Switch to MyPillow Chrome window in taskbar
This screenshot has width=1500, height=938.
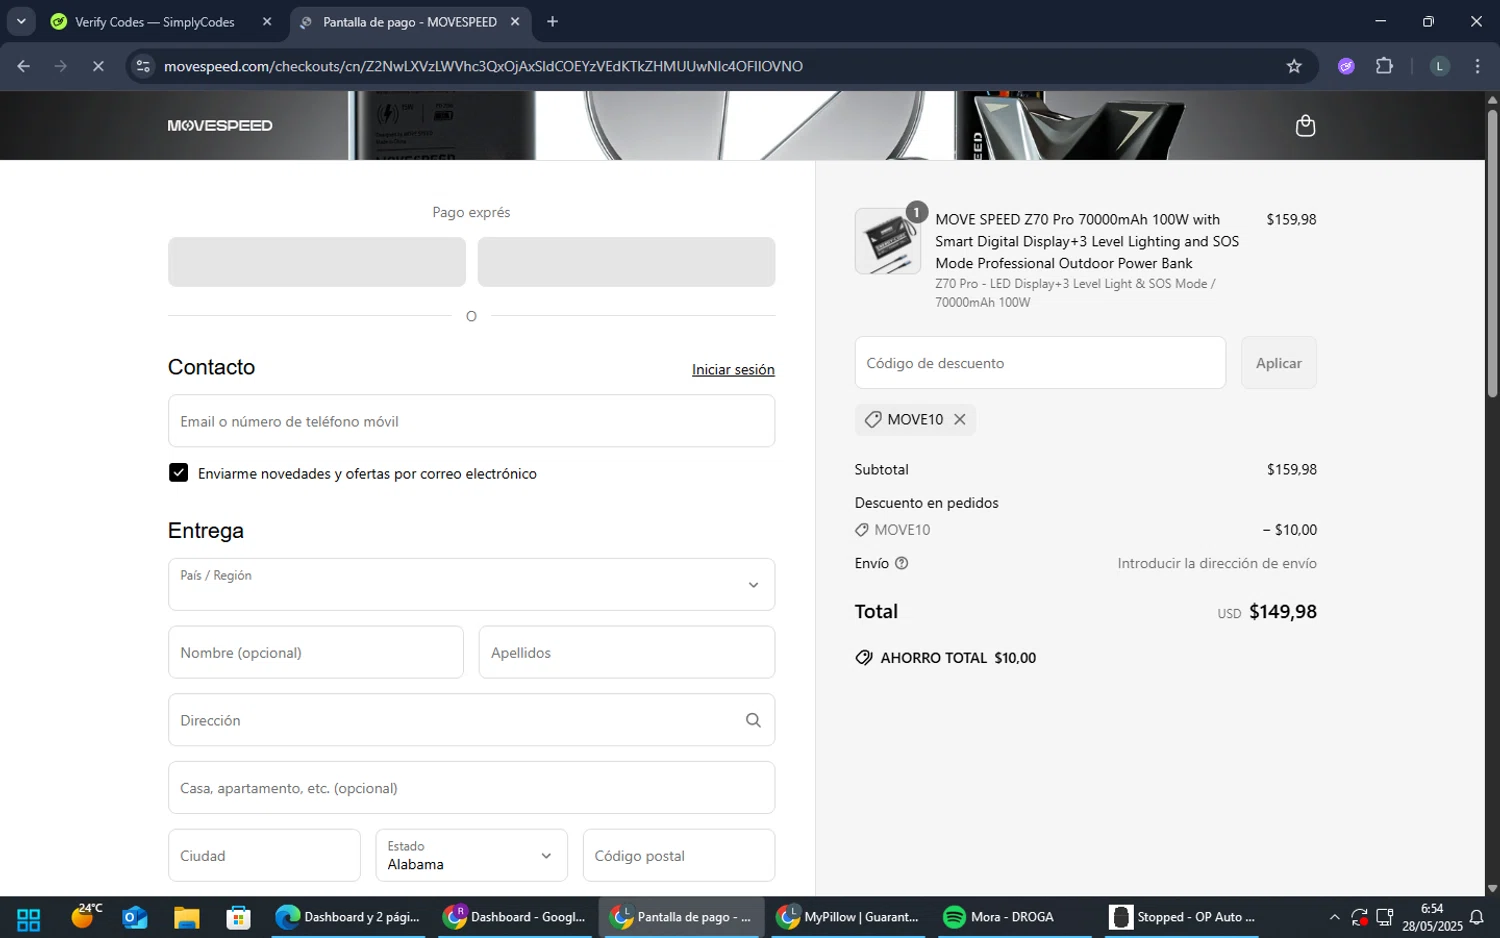848,918
